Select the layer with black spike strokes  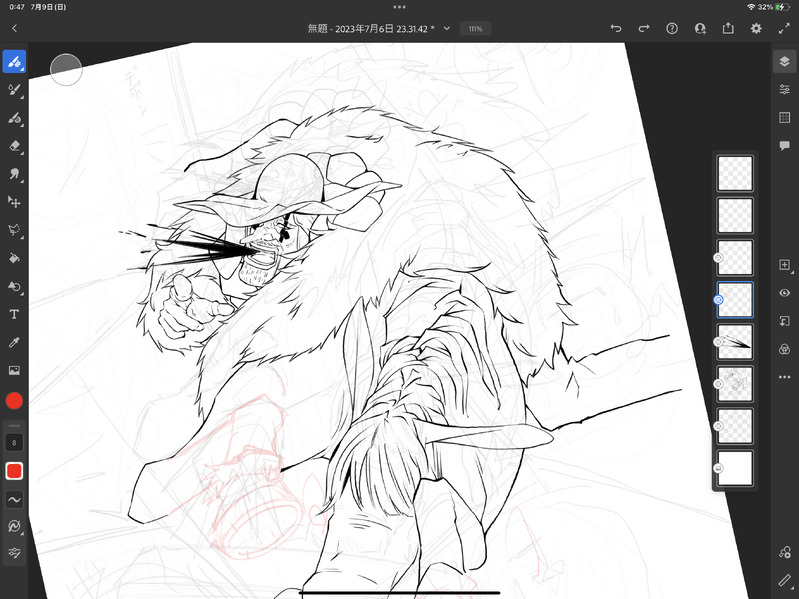pyautogui.click(x=735, y=342)
